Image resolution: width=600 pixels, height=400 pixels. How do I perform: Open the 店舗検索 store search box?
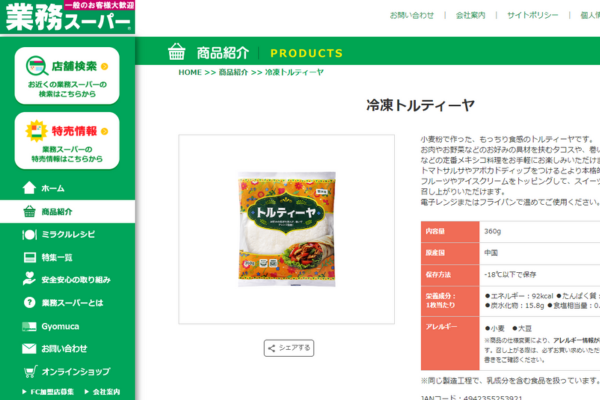click(67, 76)
